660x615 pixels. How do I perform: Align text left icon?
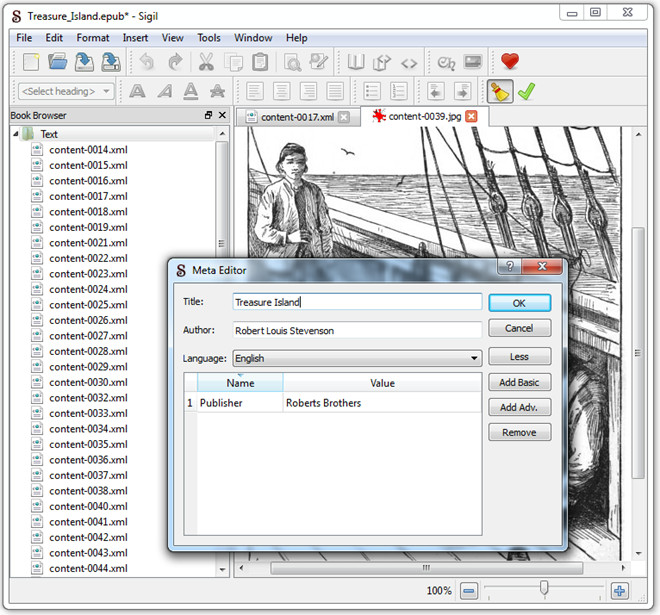(255, 91)
